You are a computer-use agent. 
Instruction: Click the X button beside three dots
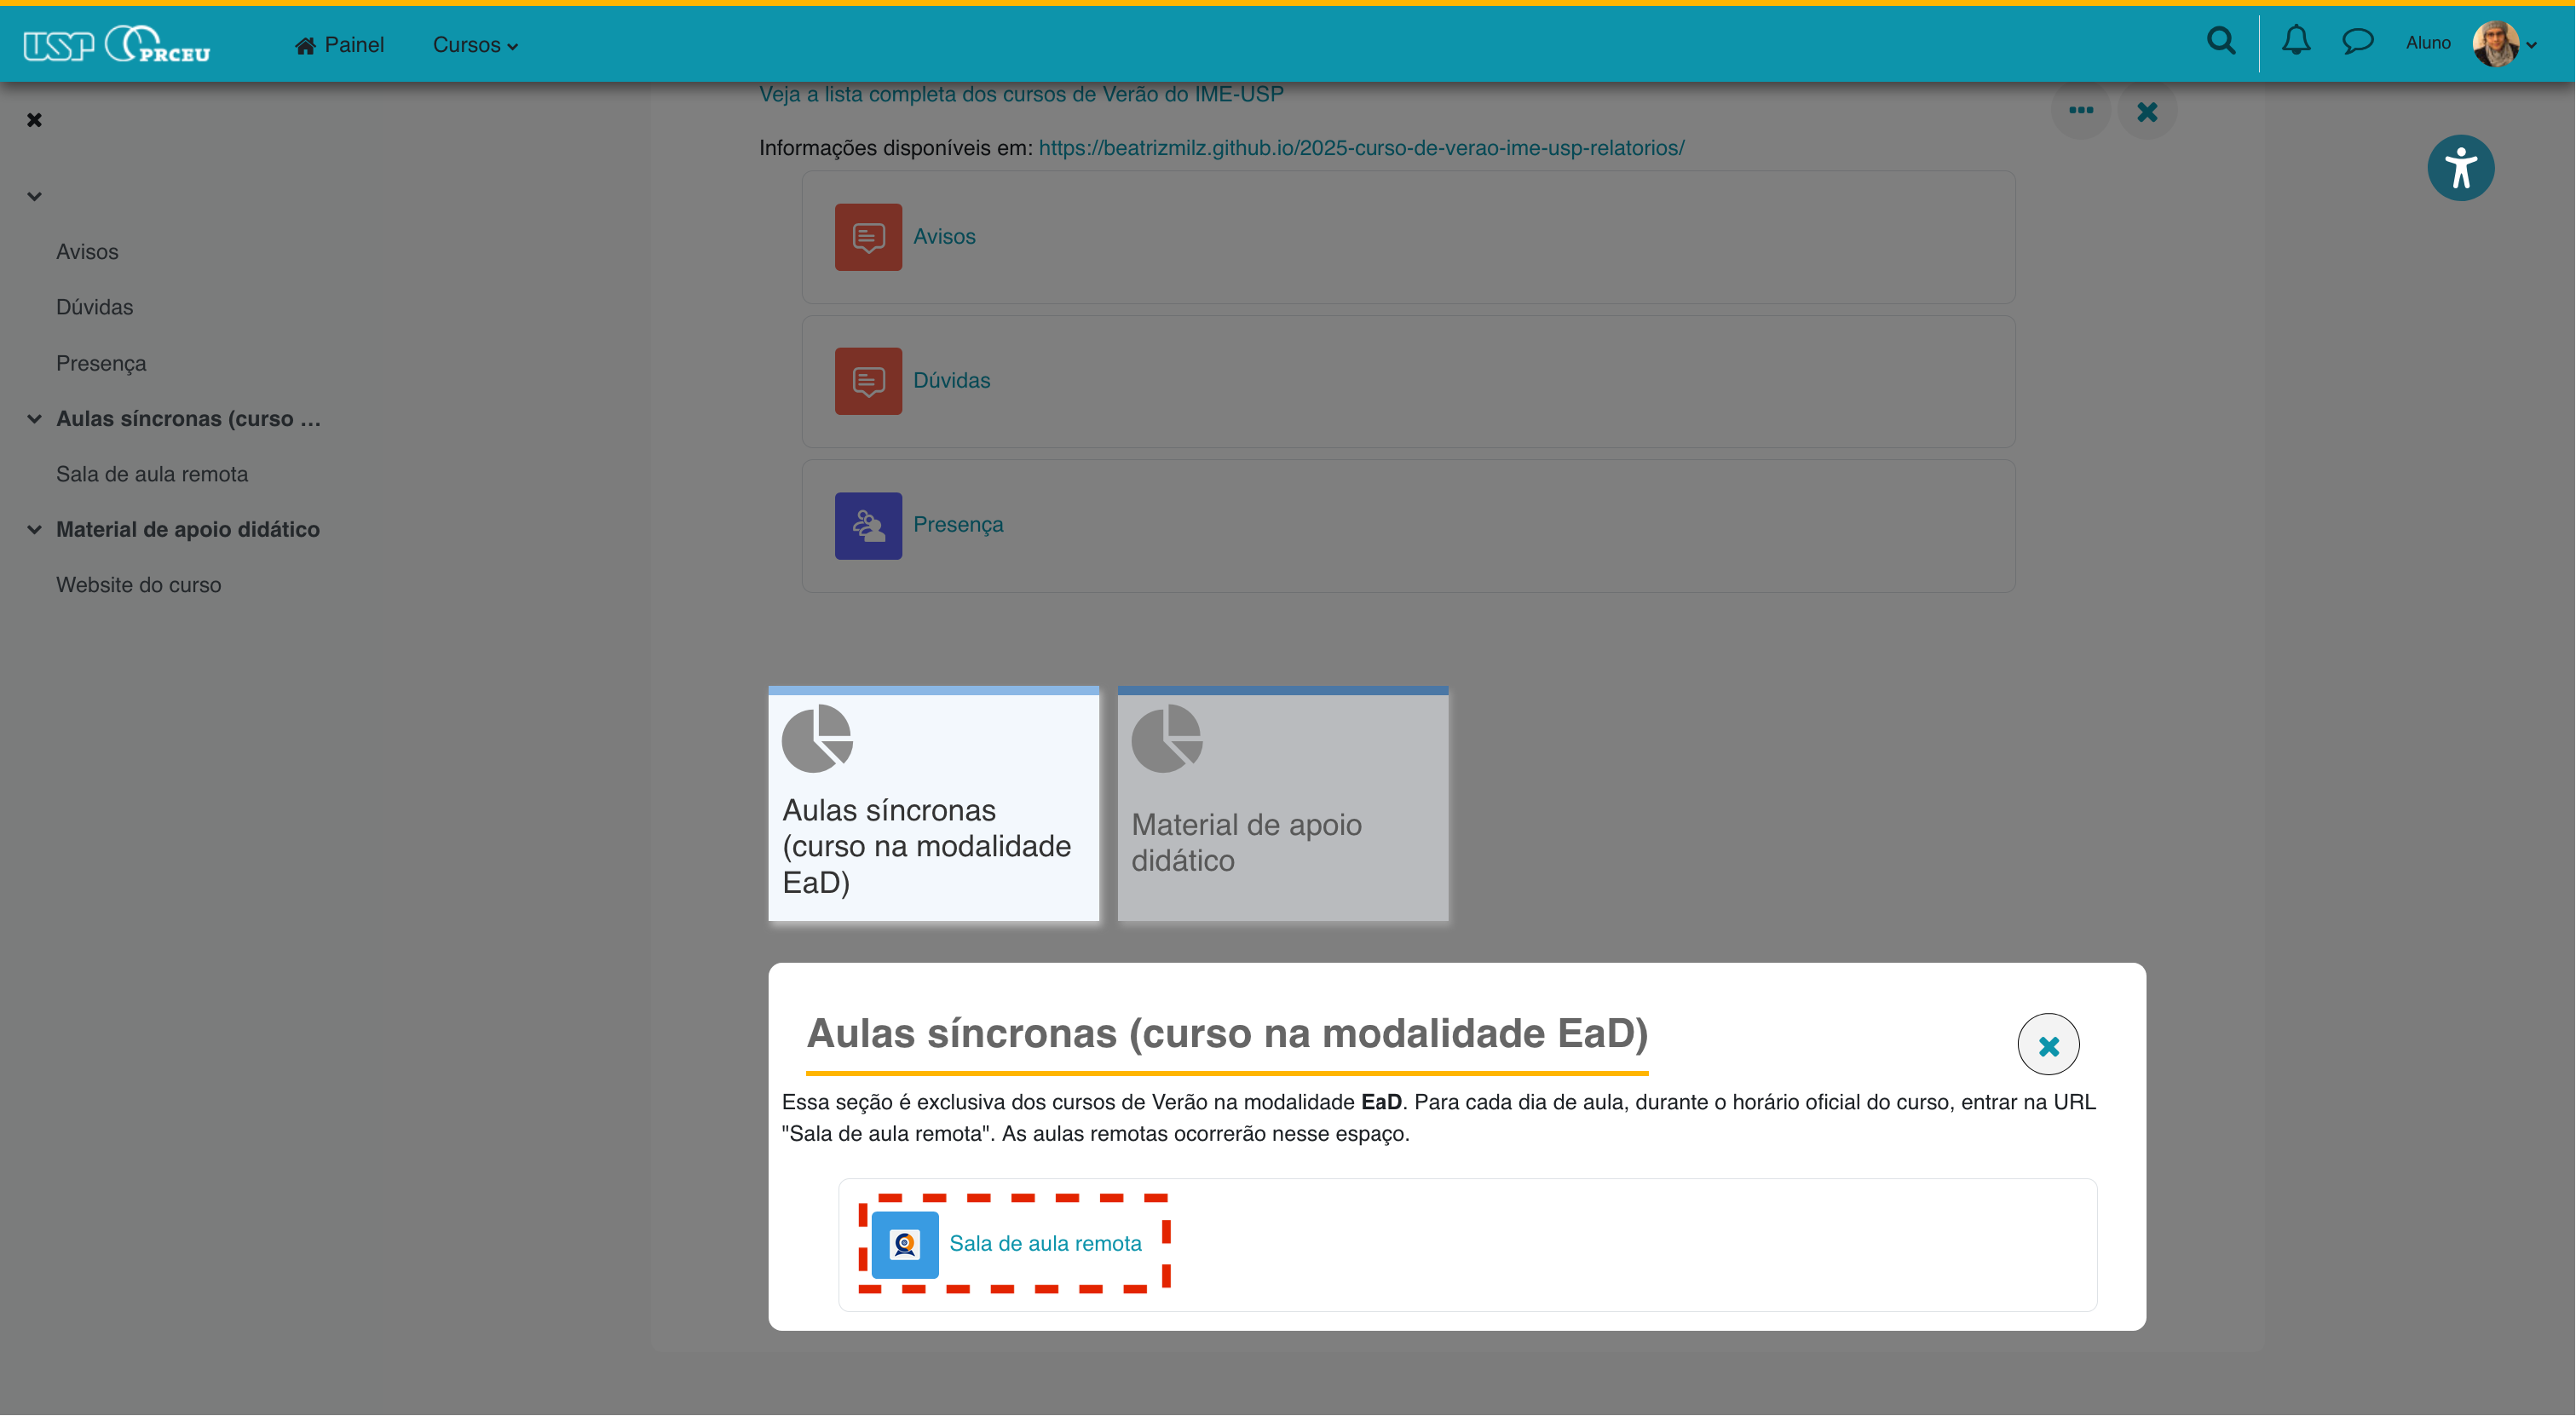click(x=2147, y=111)
